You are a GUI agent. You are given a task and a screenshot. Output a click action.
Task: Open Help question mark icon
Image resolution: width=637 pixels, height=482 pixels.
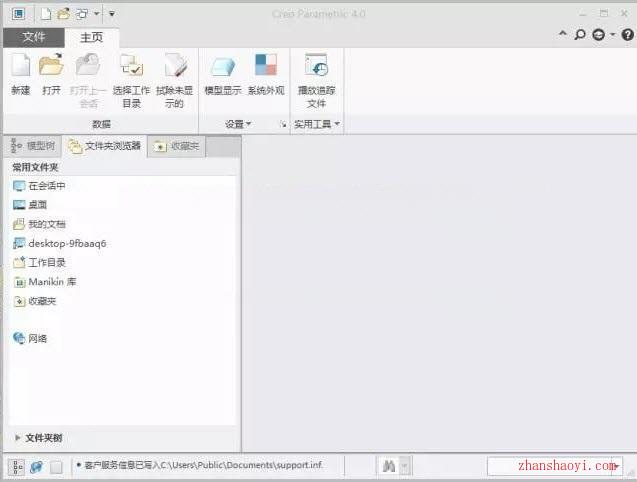(627, 35)
